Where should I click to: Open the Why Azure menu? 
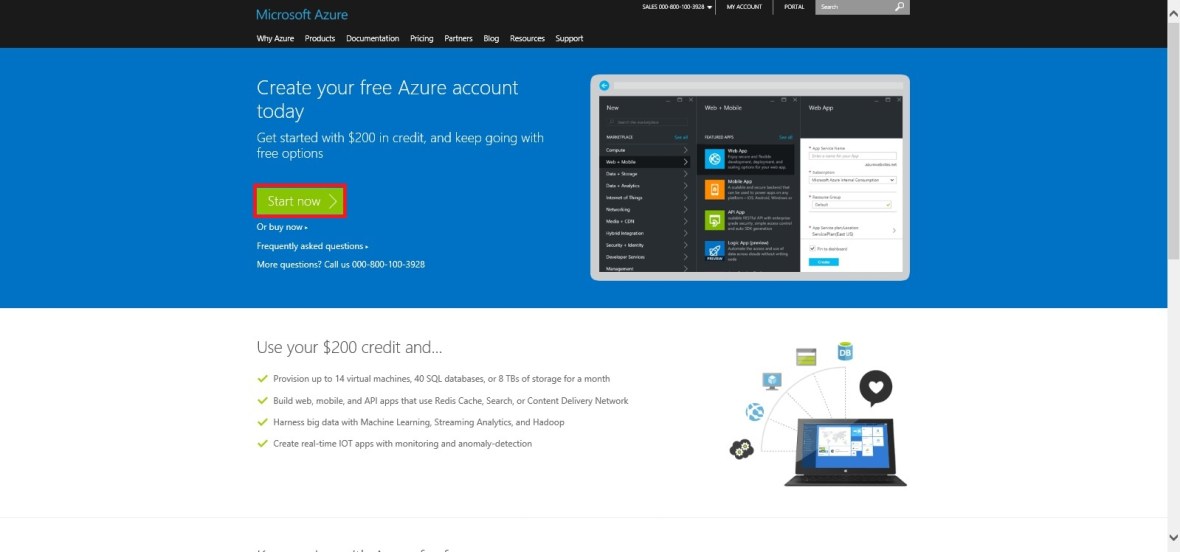[x=275, y=38]
